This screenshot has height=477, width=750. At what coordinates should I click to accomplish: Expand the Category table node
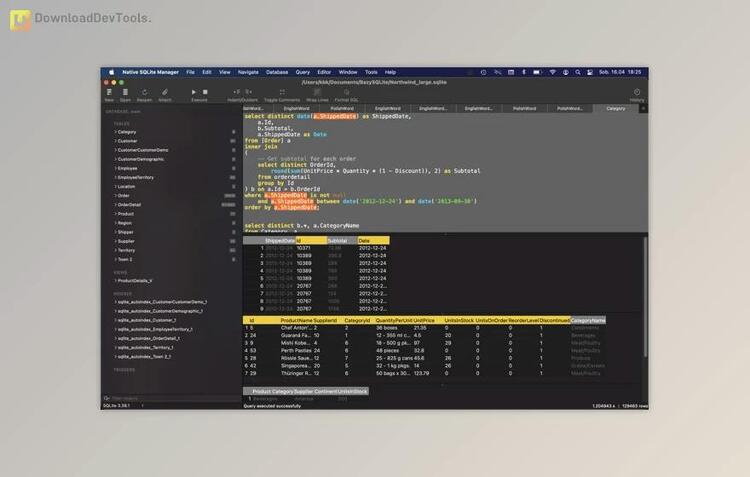[115, 132]
